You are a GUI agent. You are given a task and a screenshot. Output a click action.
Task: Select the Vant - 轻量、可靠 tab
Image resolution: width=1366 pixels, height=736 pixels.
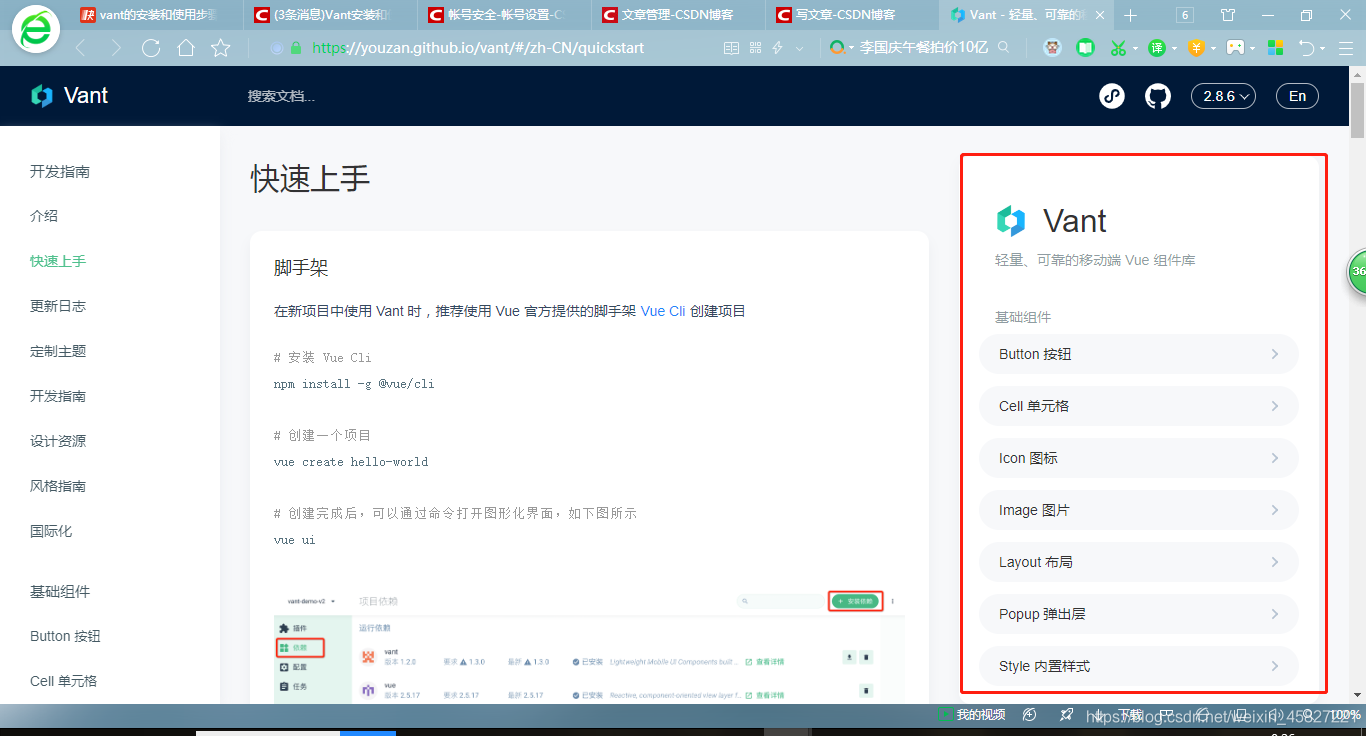point(1027,15)
